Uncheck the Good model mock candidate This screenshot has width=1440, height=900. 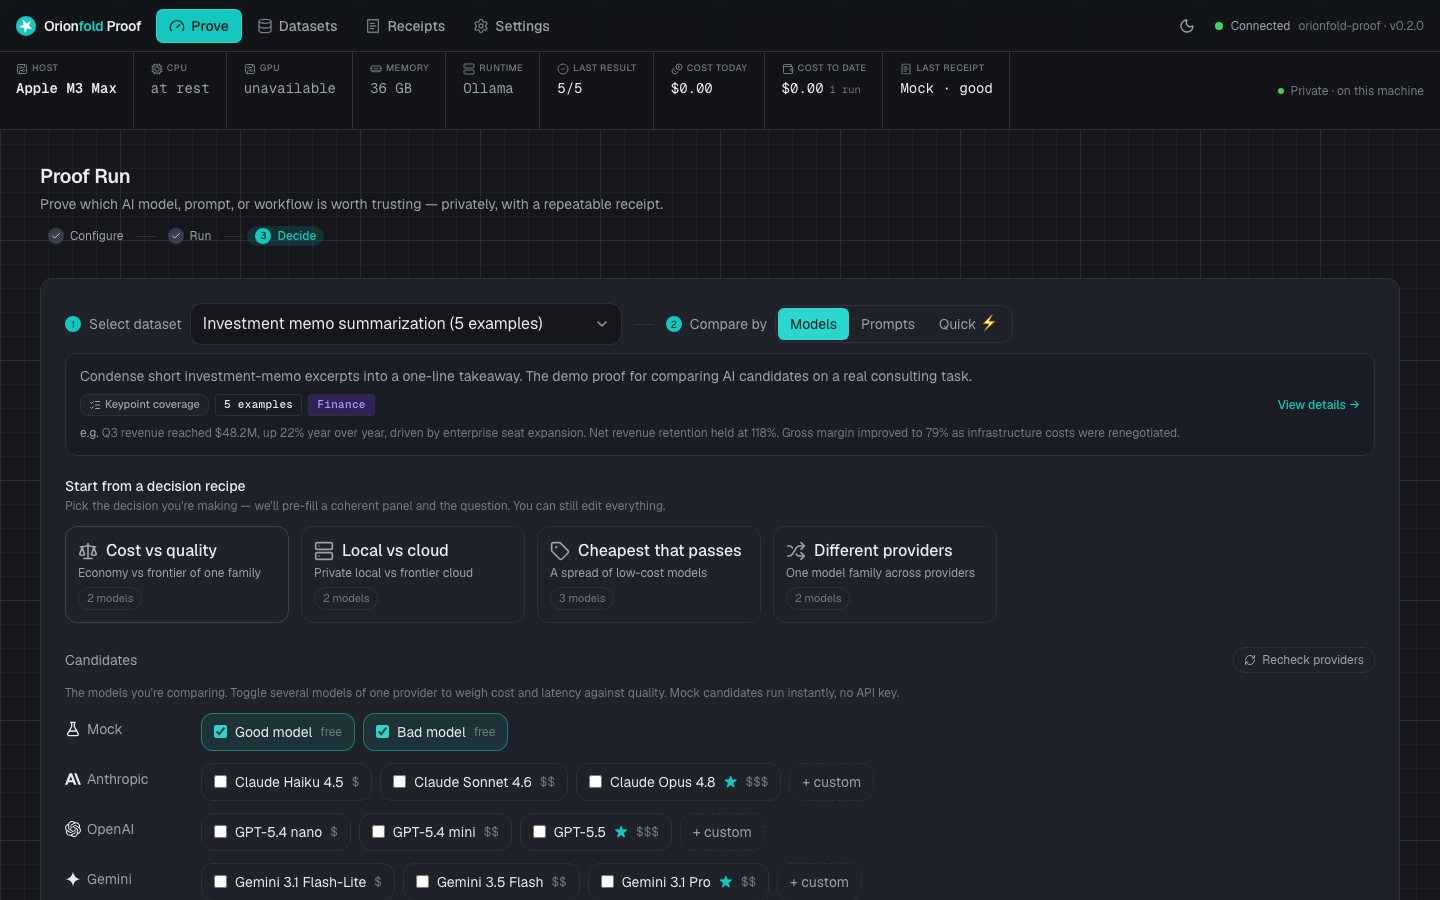(x=221, y=732)
